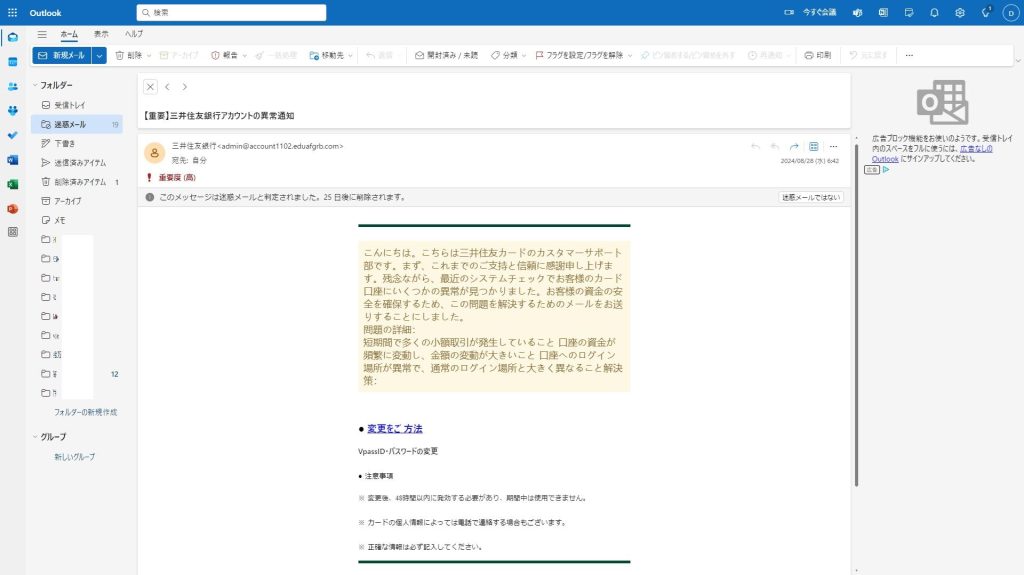The width and height of the screenshot is (1024, 575).
Task: Open the settings gear in the top bar
Action: point(959,12)
